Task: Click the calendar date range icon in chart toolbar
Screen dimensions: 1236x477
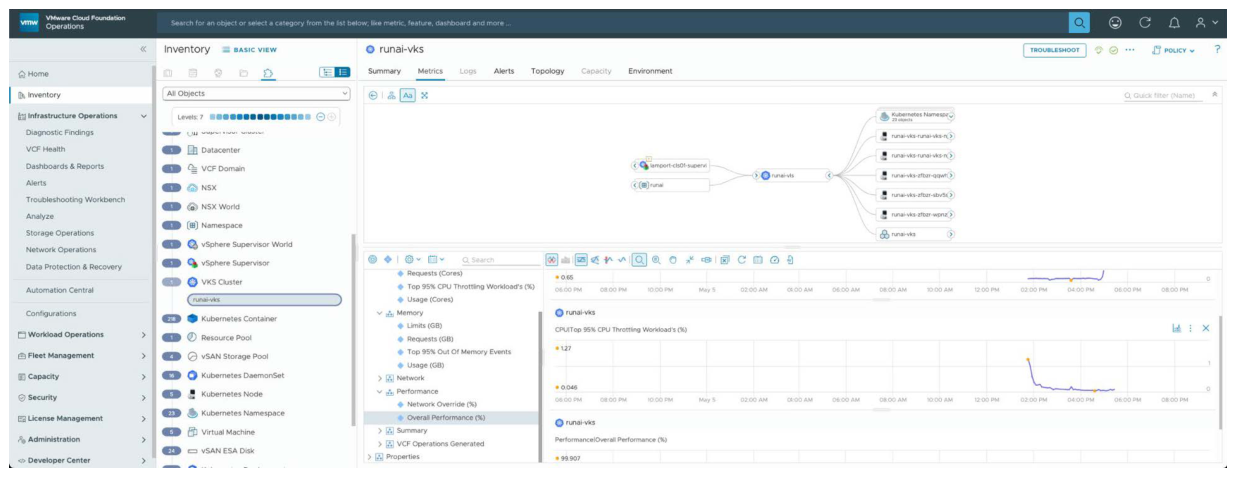Action: click(758, 259)
